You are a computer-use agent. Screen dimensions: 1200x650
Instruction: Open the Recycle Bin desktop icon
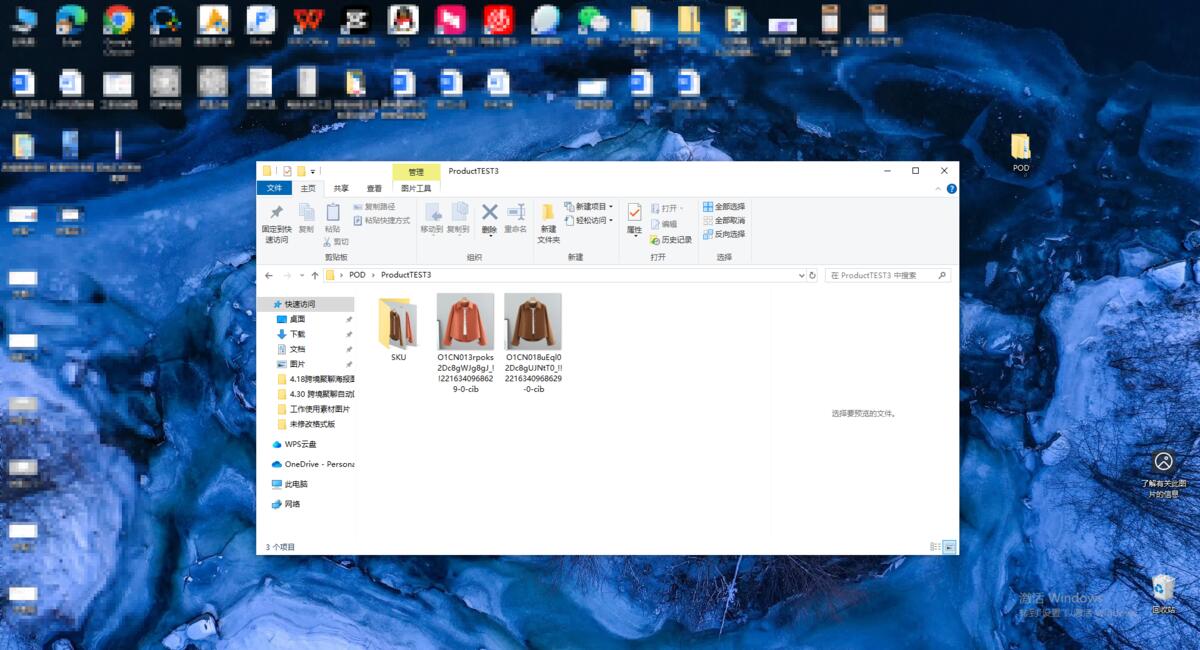(x=1163, y=588)
